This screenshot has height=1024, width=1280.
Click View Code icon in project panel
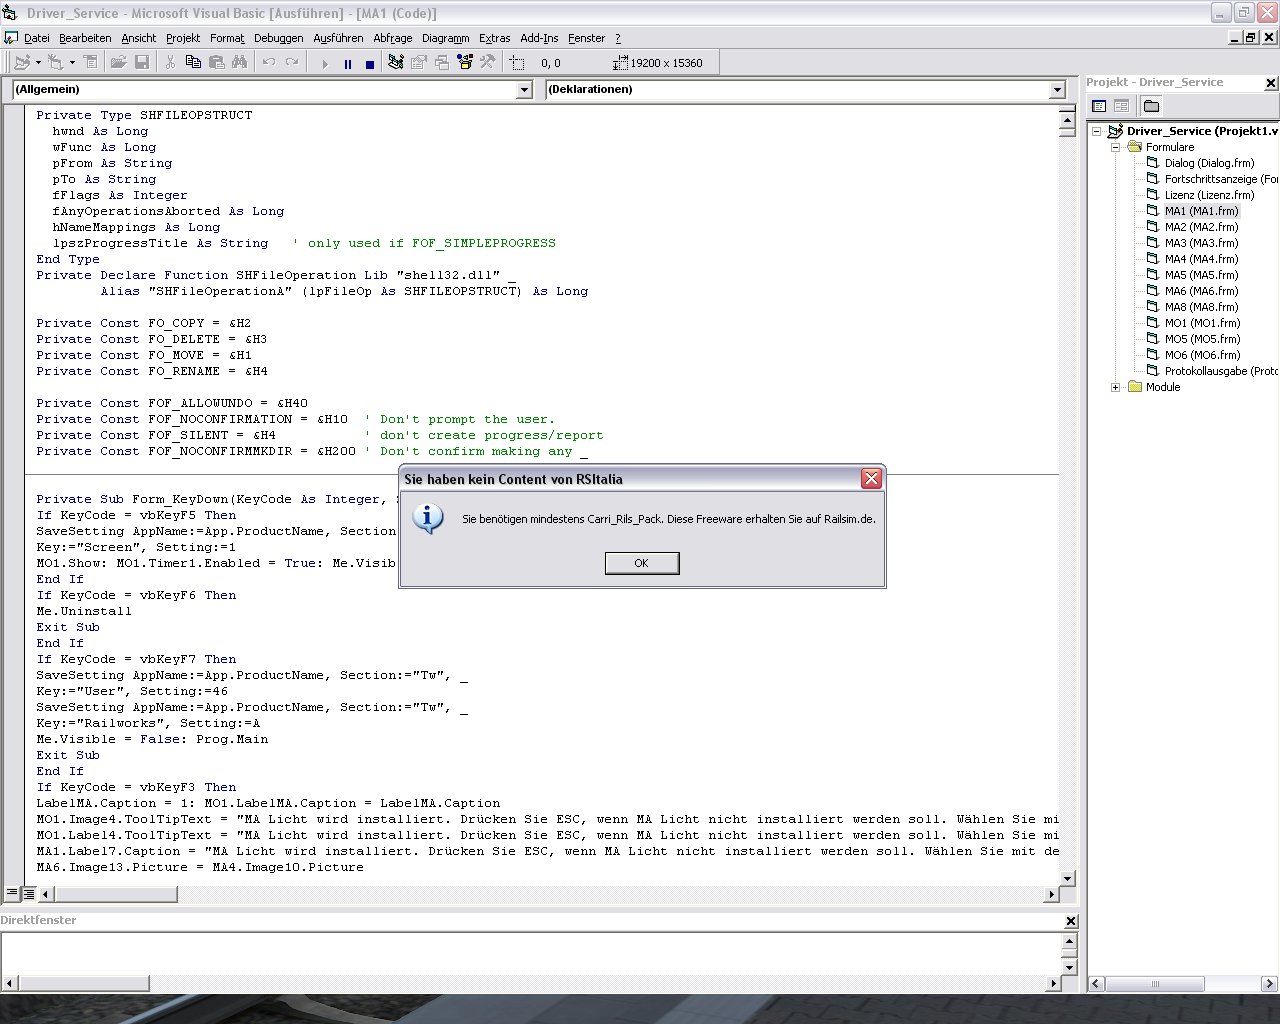tap(1099, 106)
